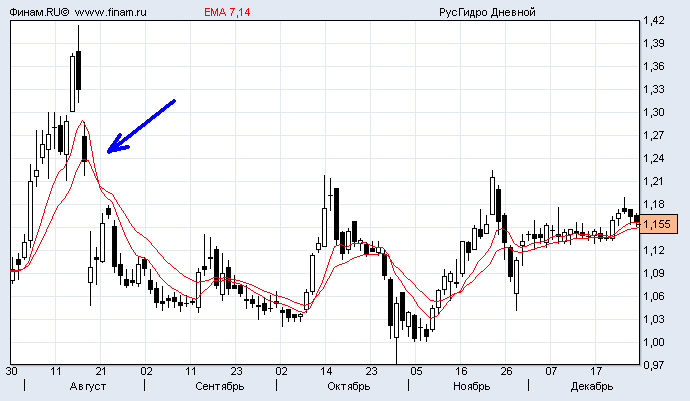690x401 pixels.
Task: Click the 1,24 price axis label
Action: (x=655, y=158)
